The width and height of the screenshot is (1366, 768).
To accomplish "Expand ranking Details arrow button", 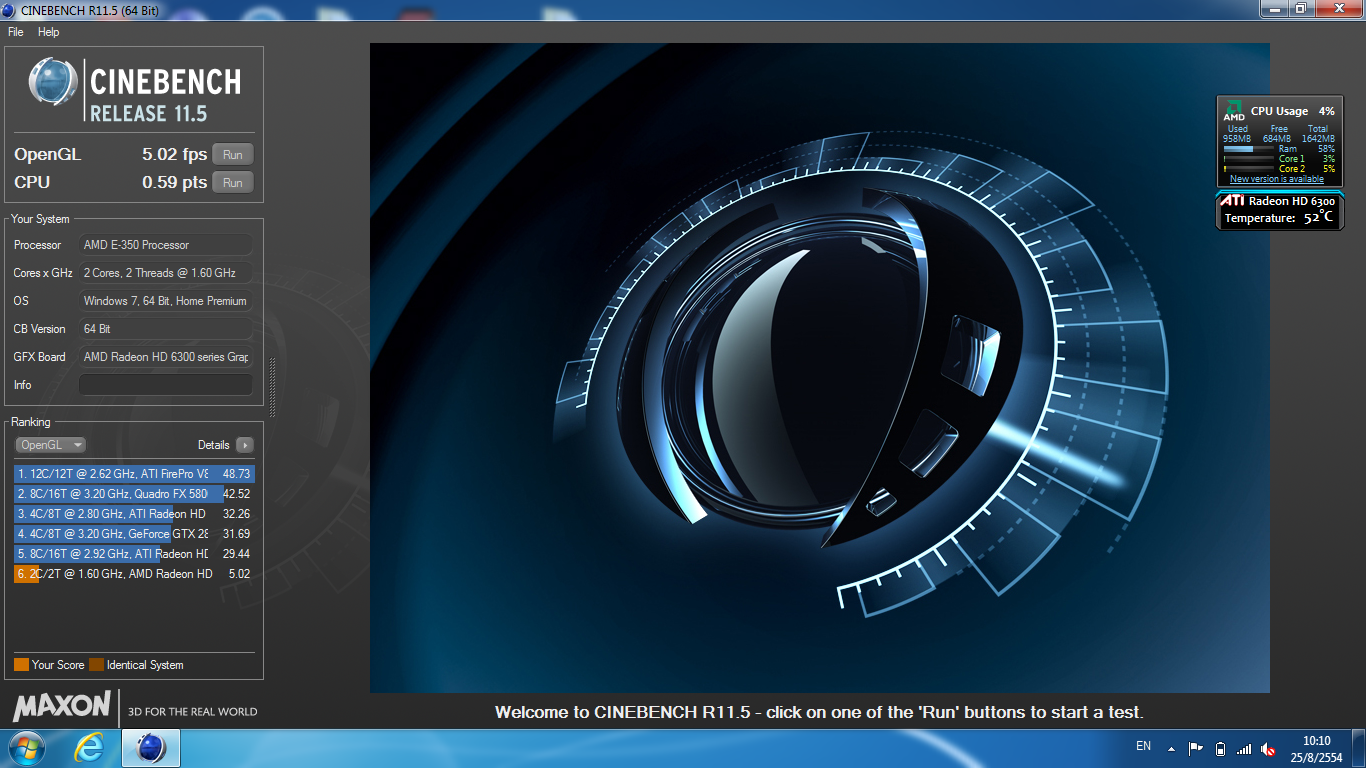I will [245, 445].
